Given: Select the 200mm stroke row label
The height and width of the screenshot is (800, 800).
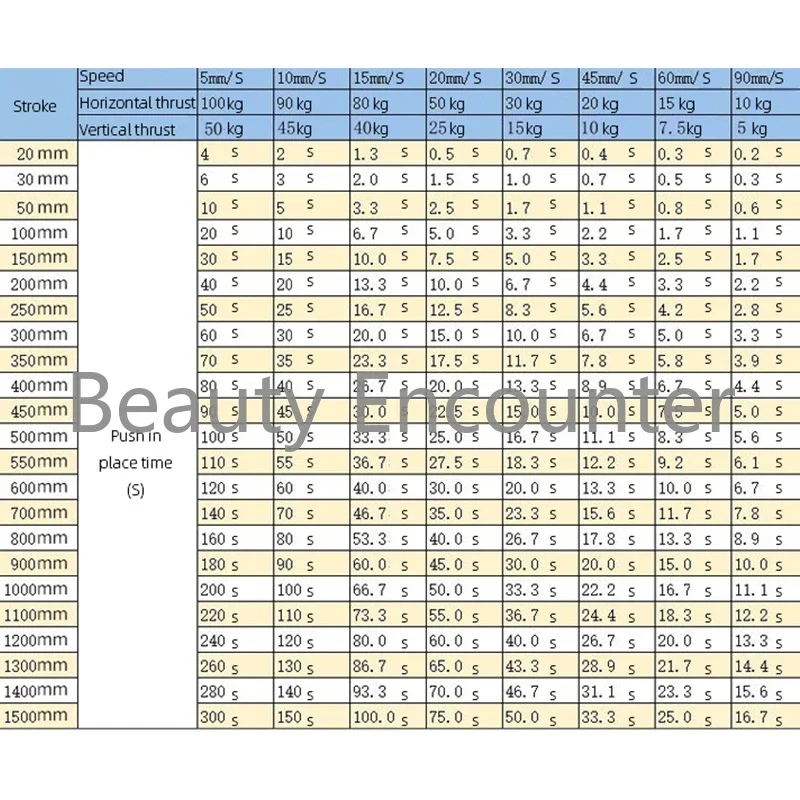Looking at the screenshot, I should 38,284.
